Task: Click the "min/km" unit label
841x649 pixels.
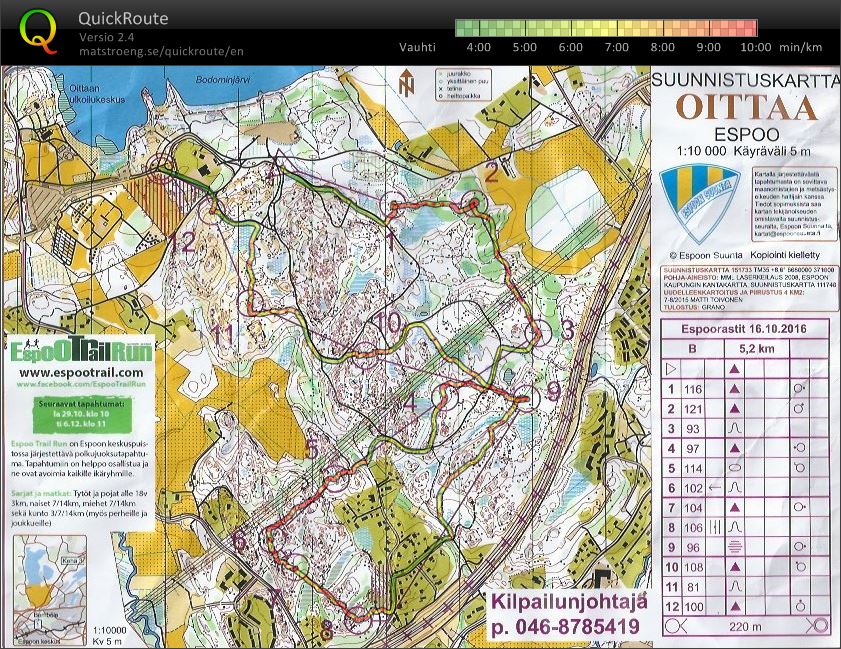Action: click(800, 47)
